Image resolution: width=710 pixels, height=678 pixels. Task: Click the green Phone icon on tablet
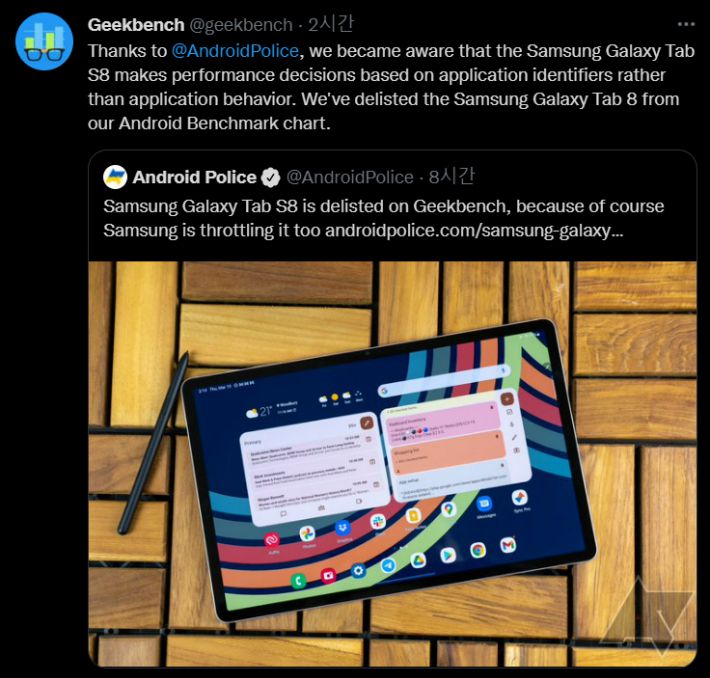[298, 580]
